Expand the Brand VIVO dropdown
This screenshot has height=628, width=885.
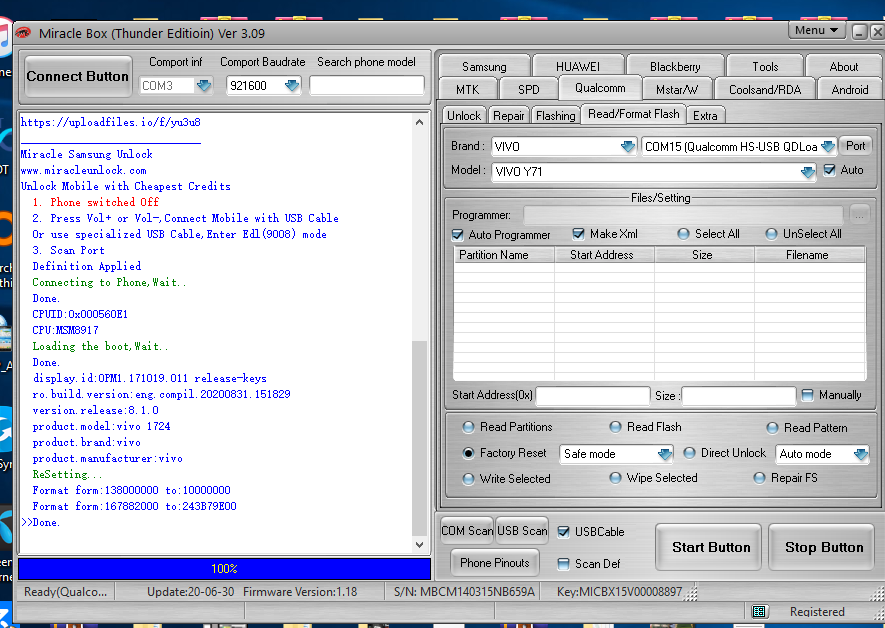[628, 147]
